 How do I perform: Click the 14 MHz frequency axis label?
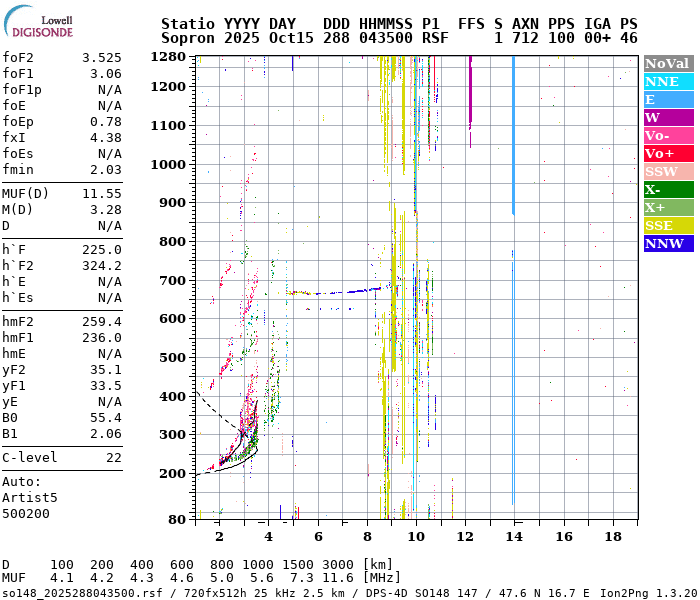coord(514,537)
